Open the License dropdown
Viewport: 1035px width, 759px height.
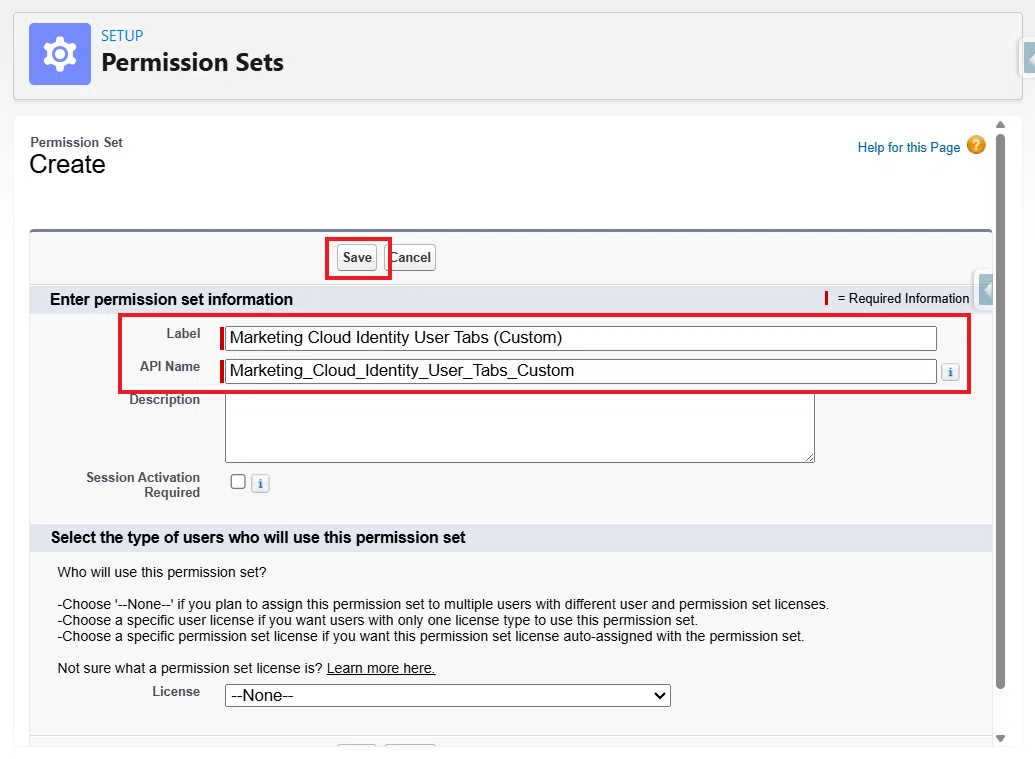[448, 696]
